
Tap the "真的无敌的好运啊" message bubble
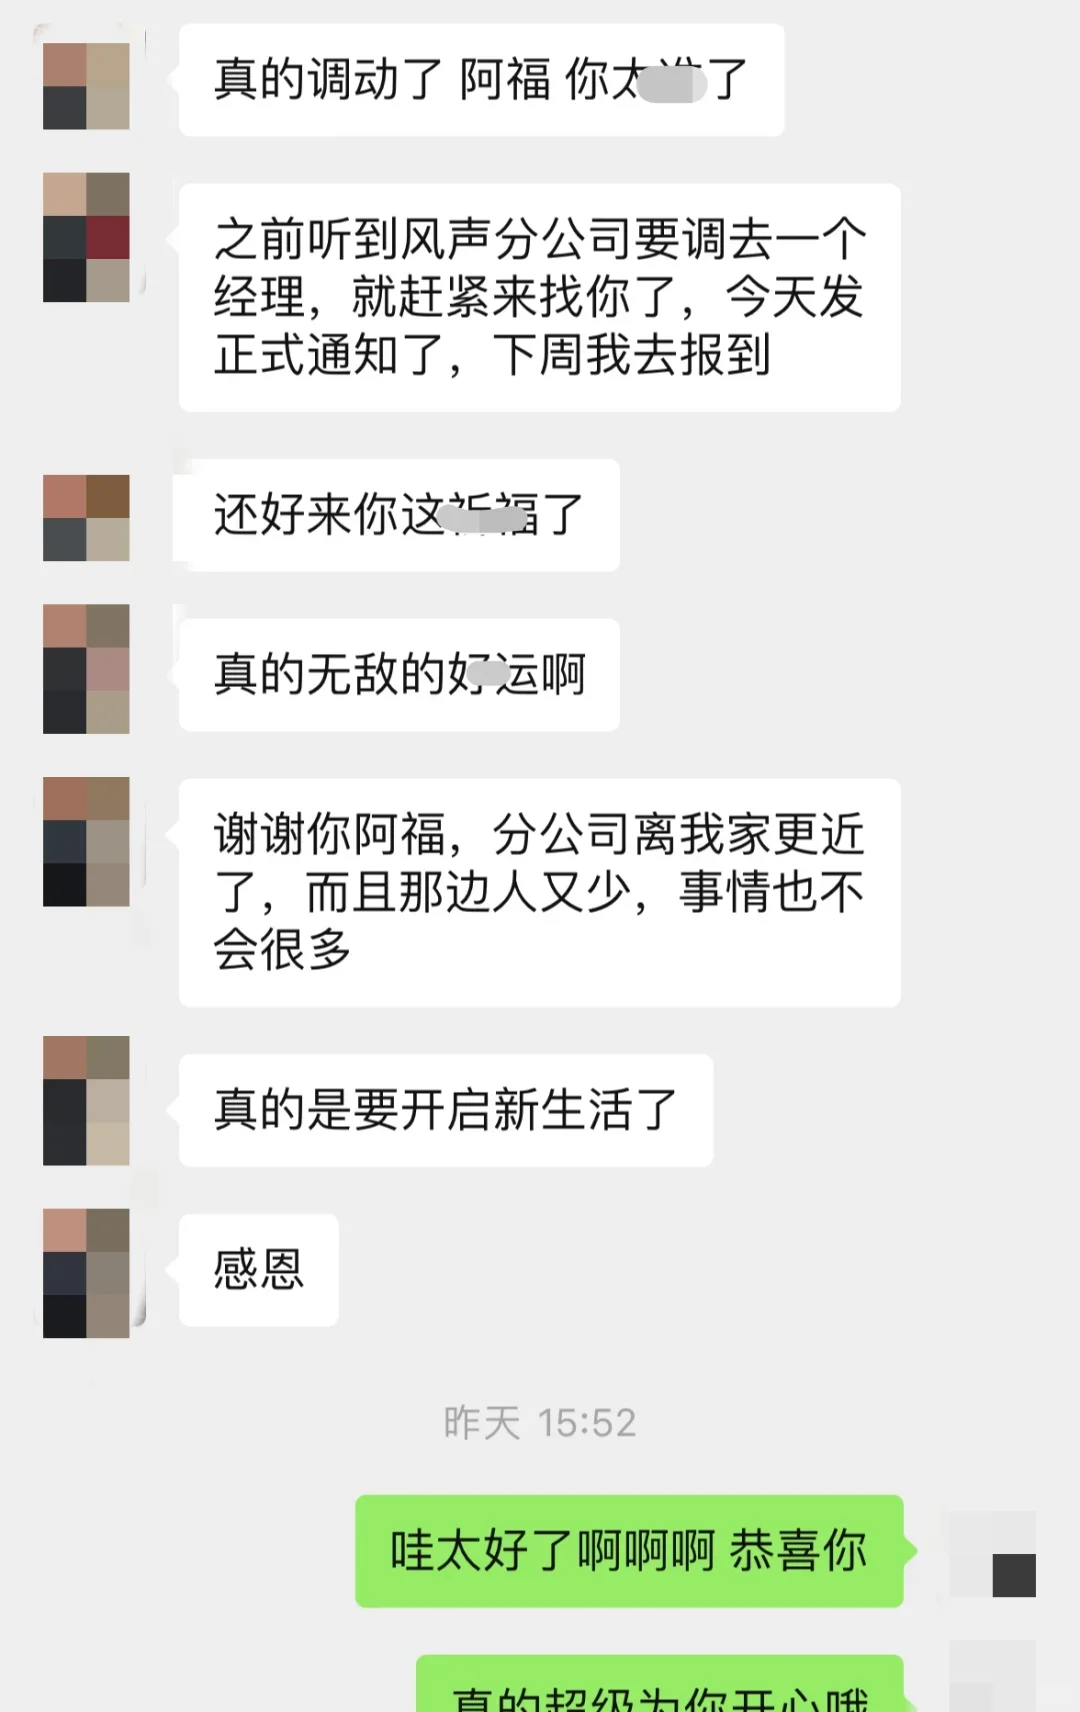pos(399,675)
